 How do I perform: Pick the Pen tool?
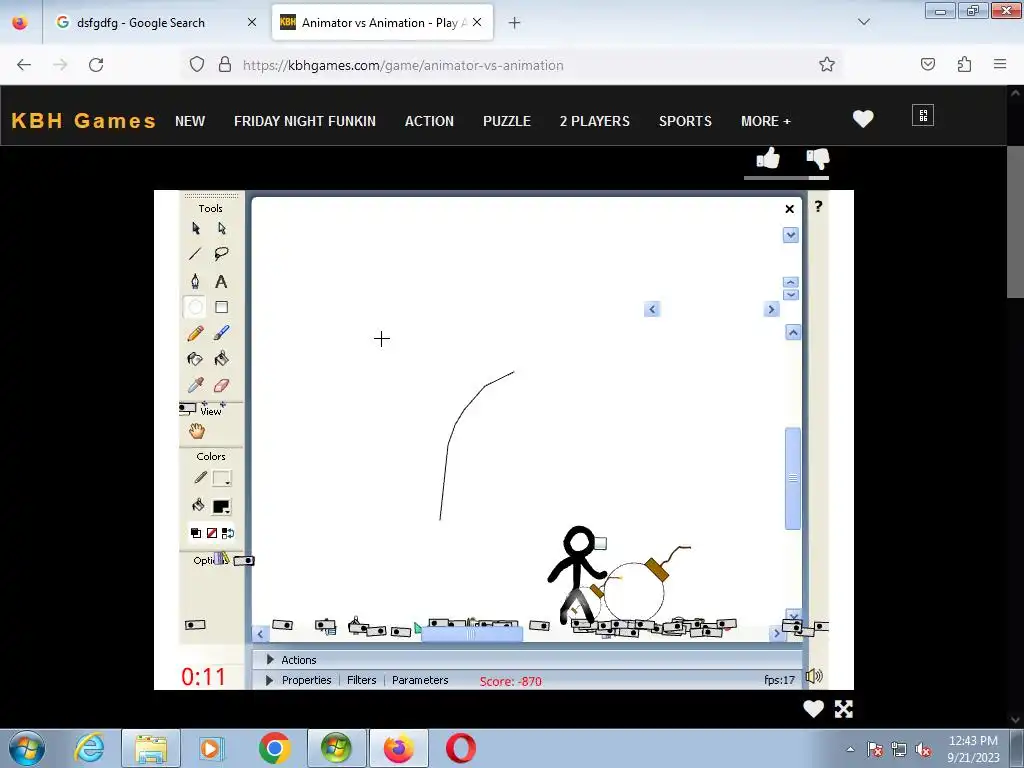195,281
